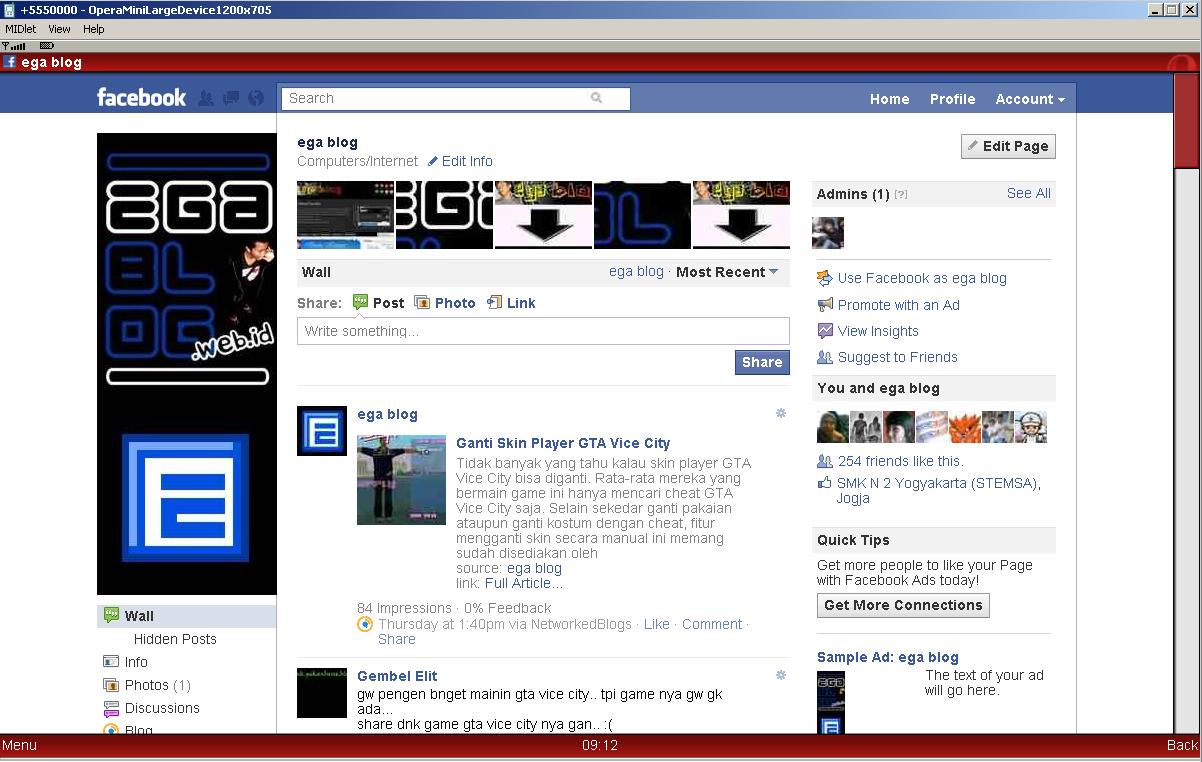The image size is (1202, 762).
Task: Open Sample Ad: ega blog link
Action: click(x=888, y=657)
